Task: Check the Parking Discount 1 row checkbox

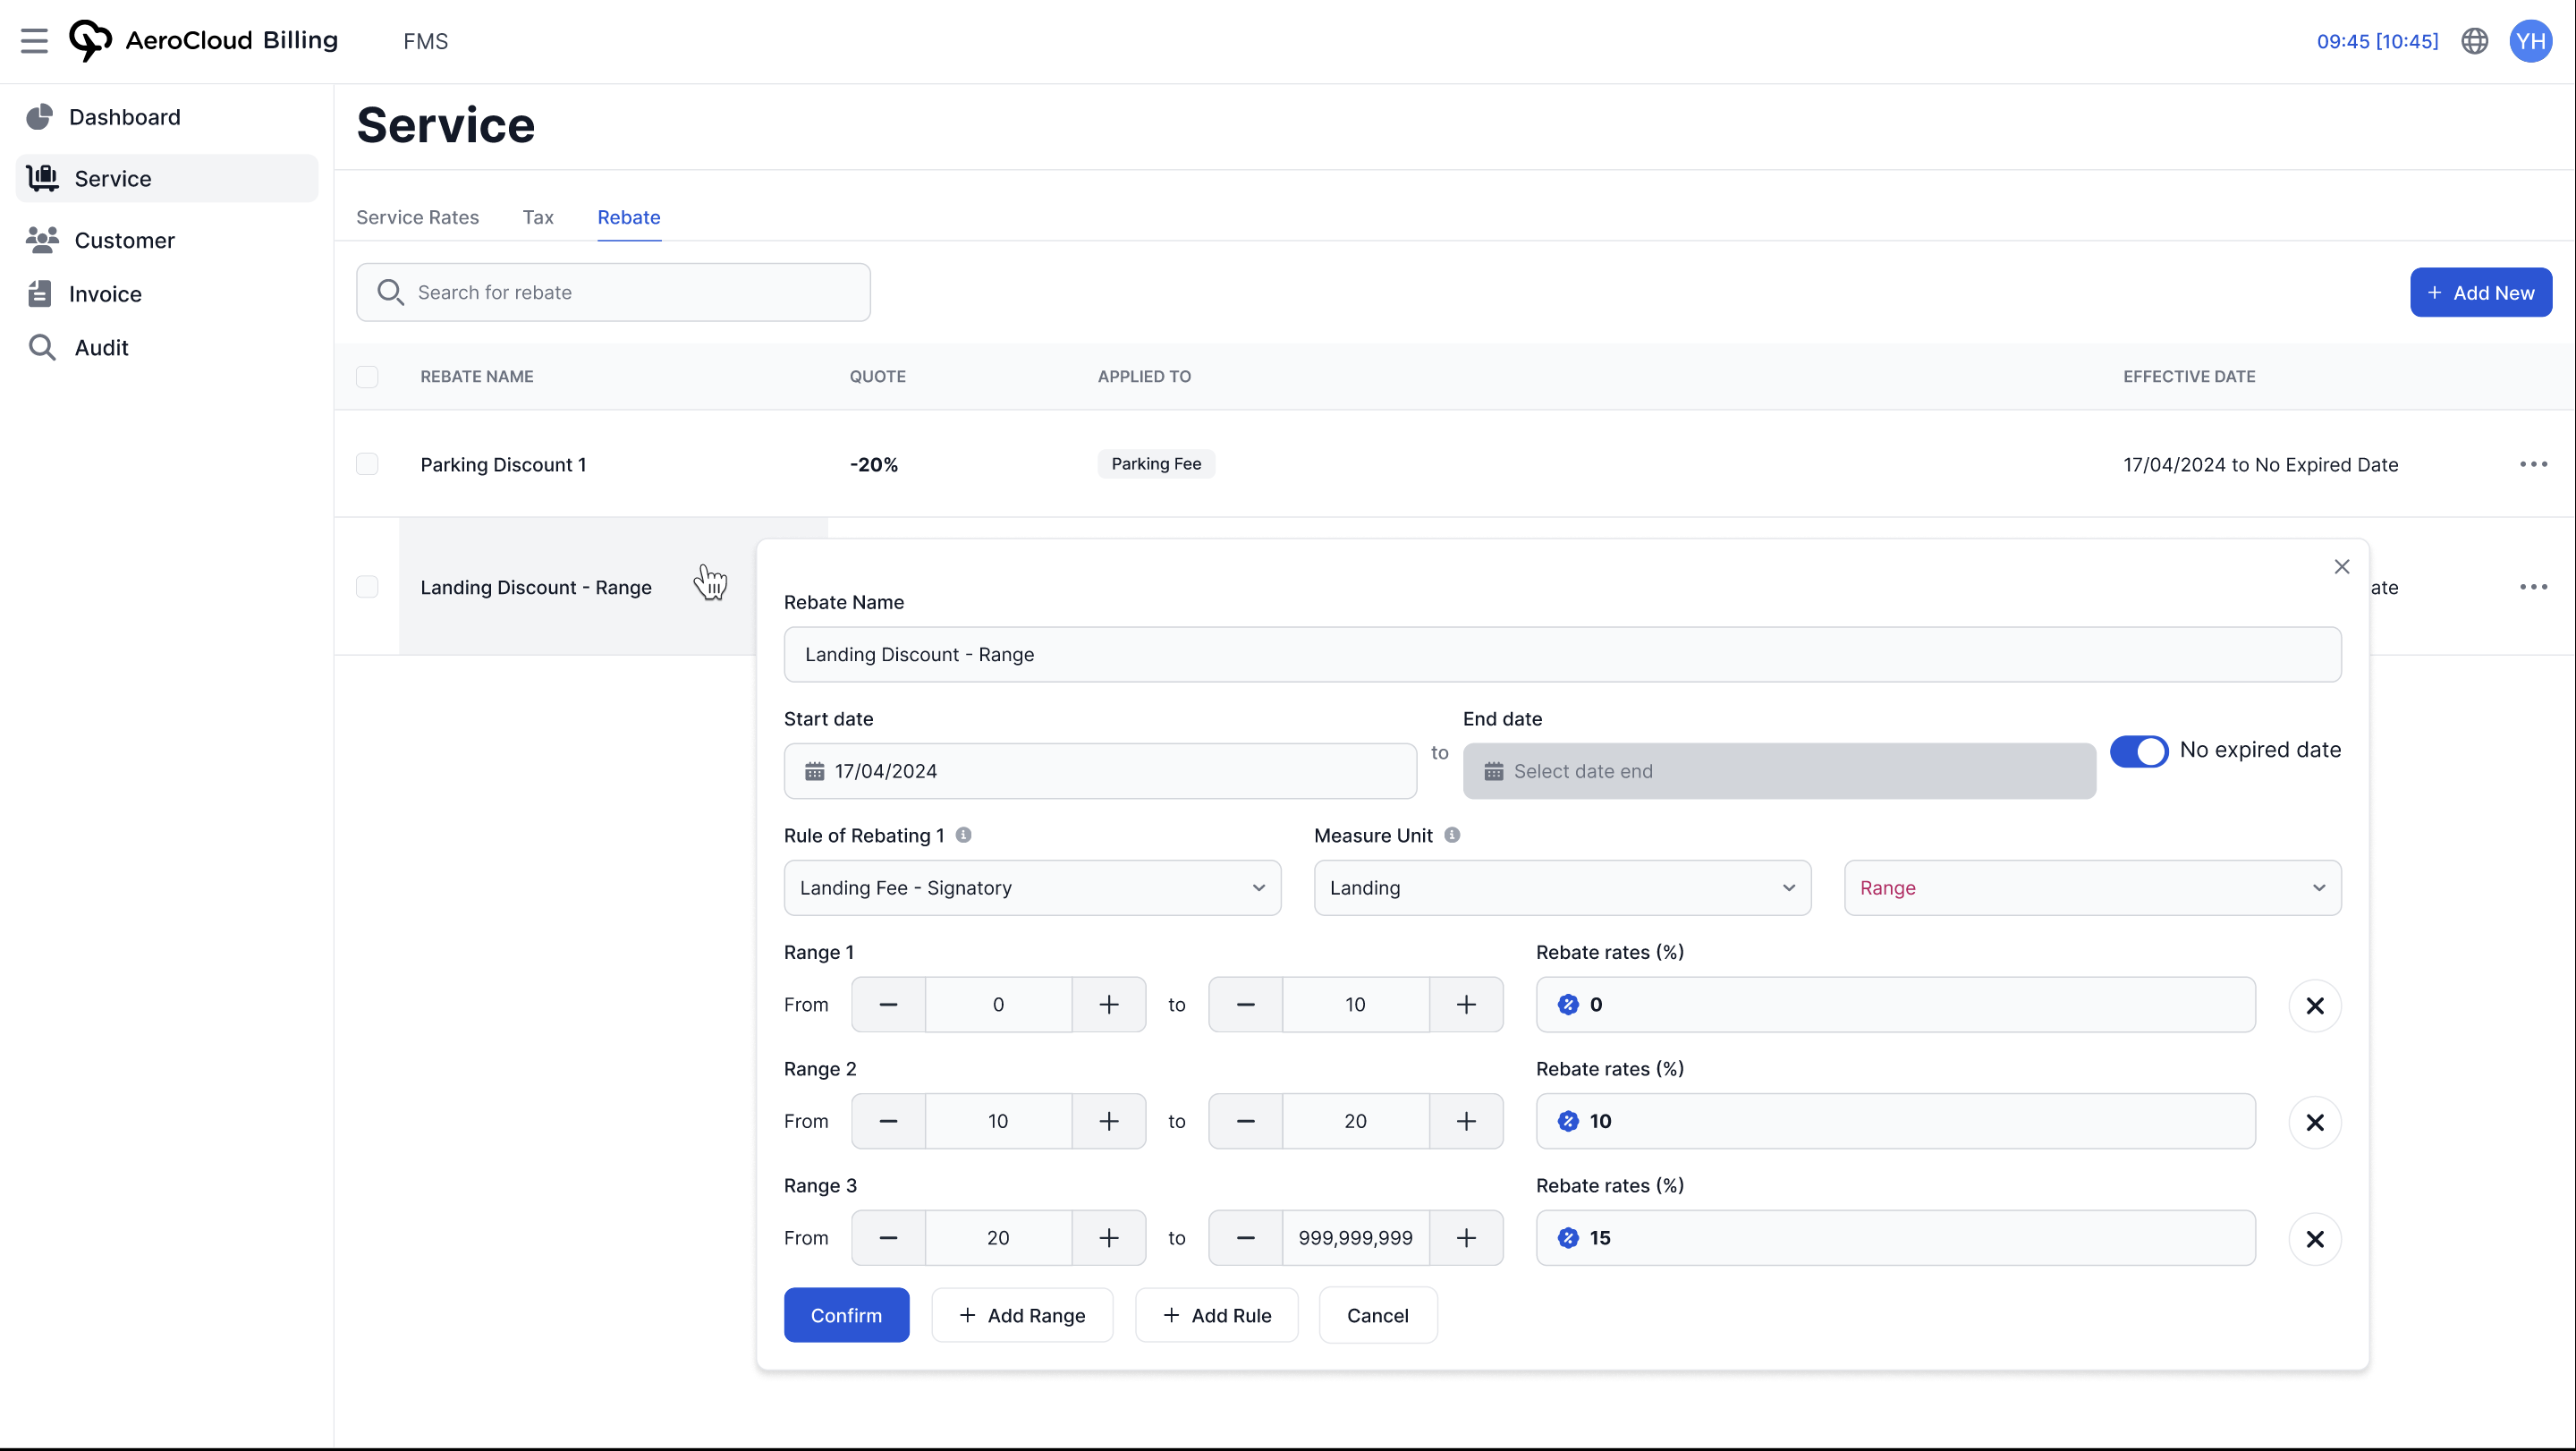Action: [x=367, y=464]
